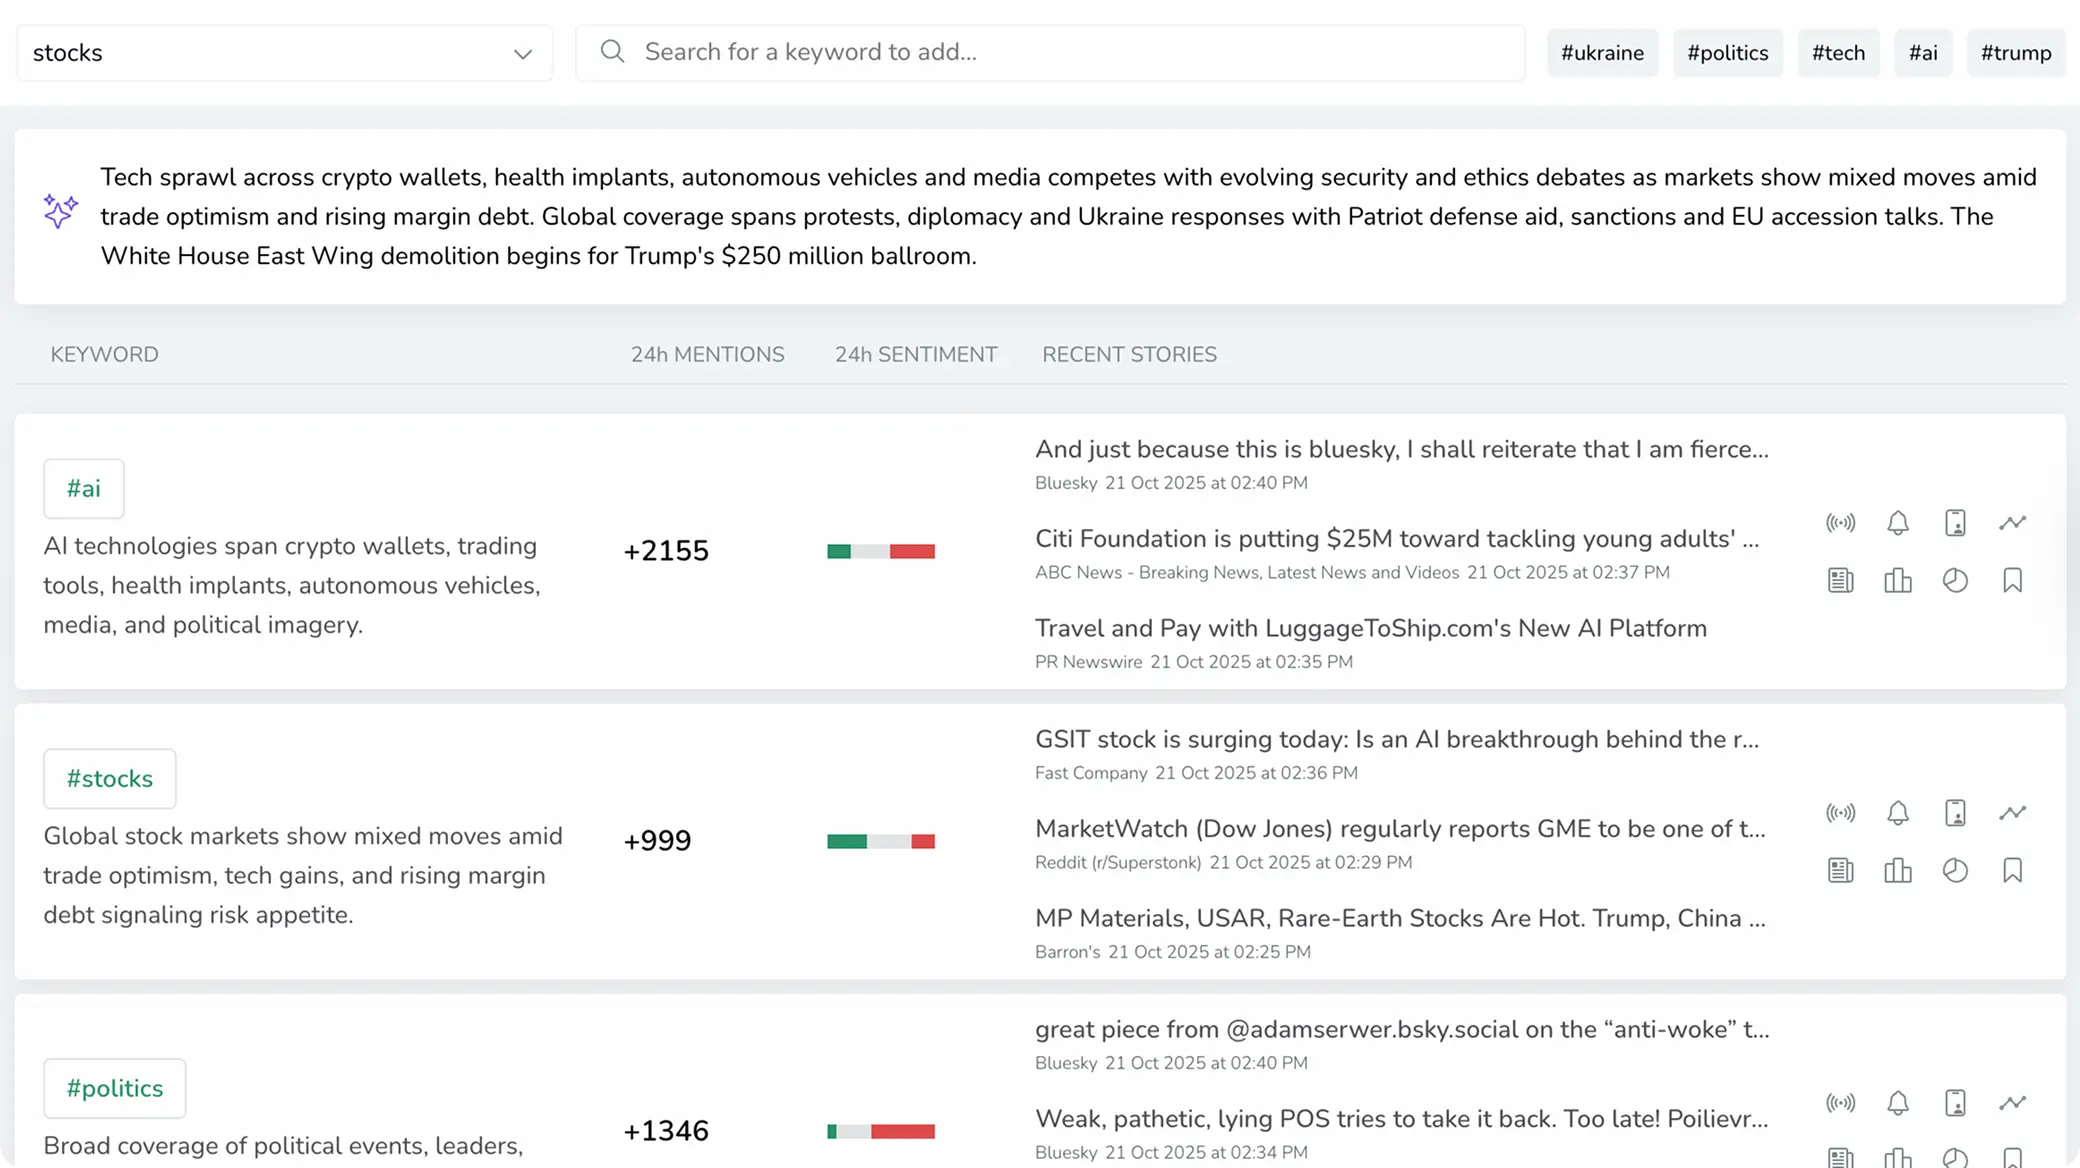Toggle bookmark for the #ai keyword

2012,581
